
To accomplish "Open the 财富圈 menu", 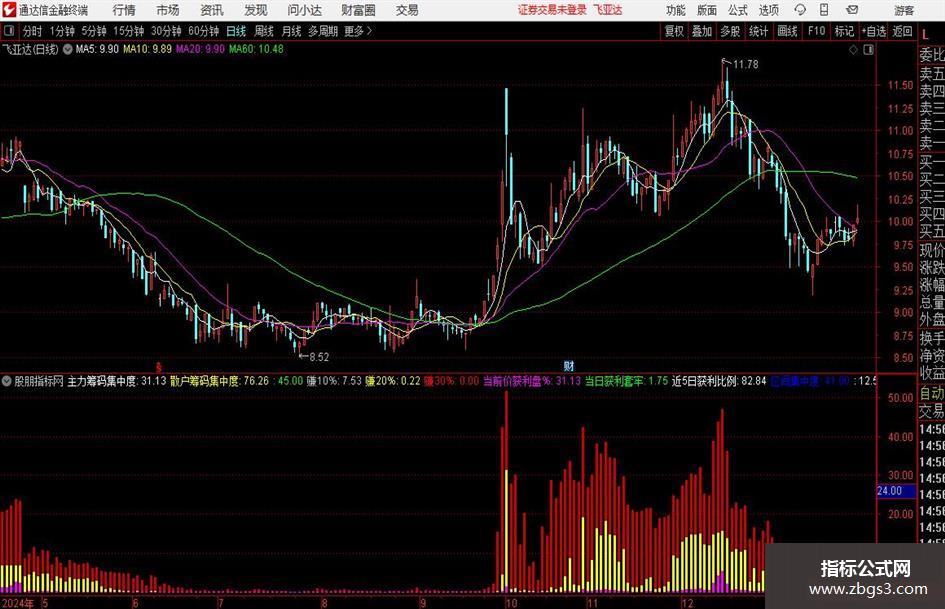I will pos(358,10).
